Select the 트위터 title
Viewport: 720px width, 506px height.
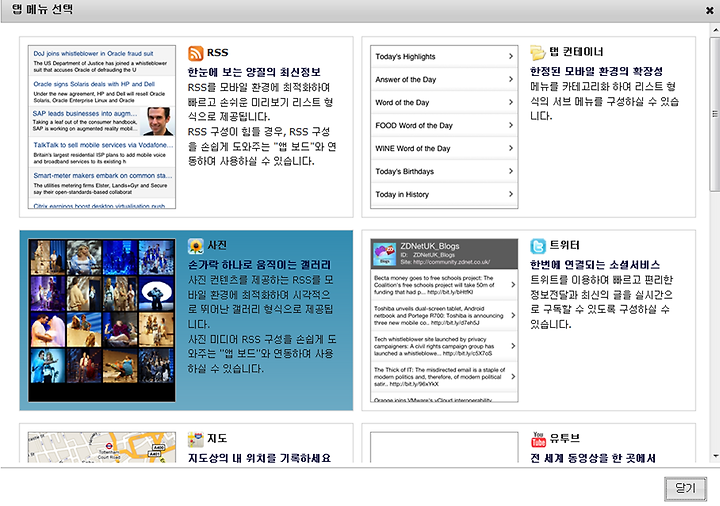click(x=565, y=245)
